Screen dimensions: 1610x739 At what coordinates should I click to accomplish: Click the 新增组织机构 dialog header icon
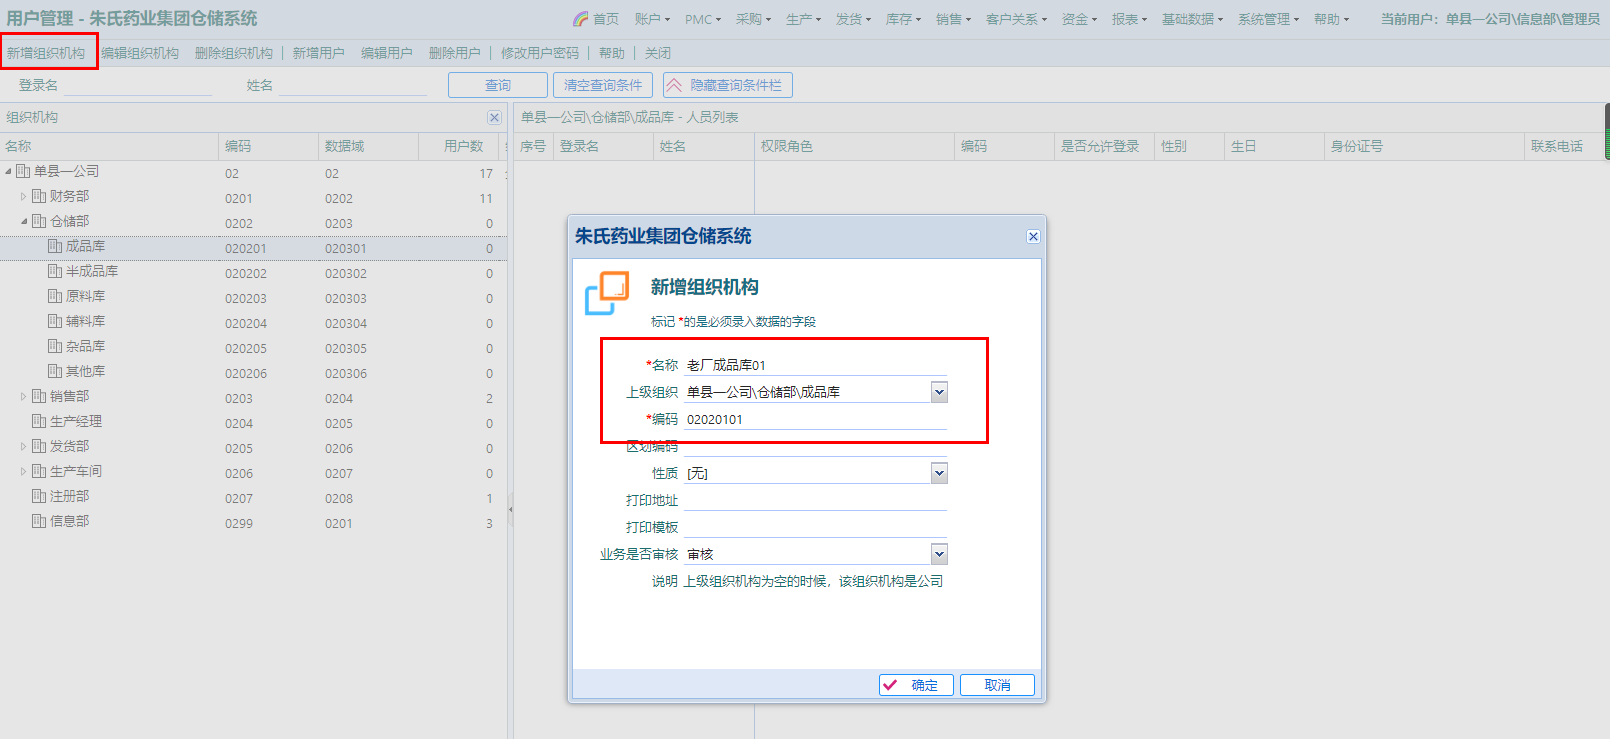tap(607, 293)
